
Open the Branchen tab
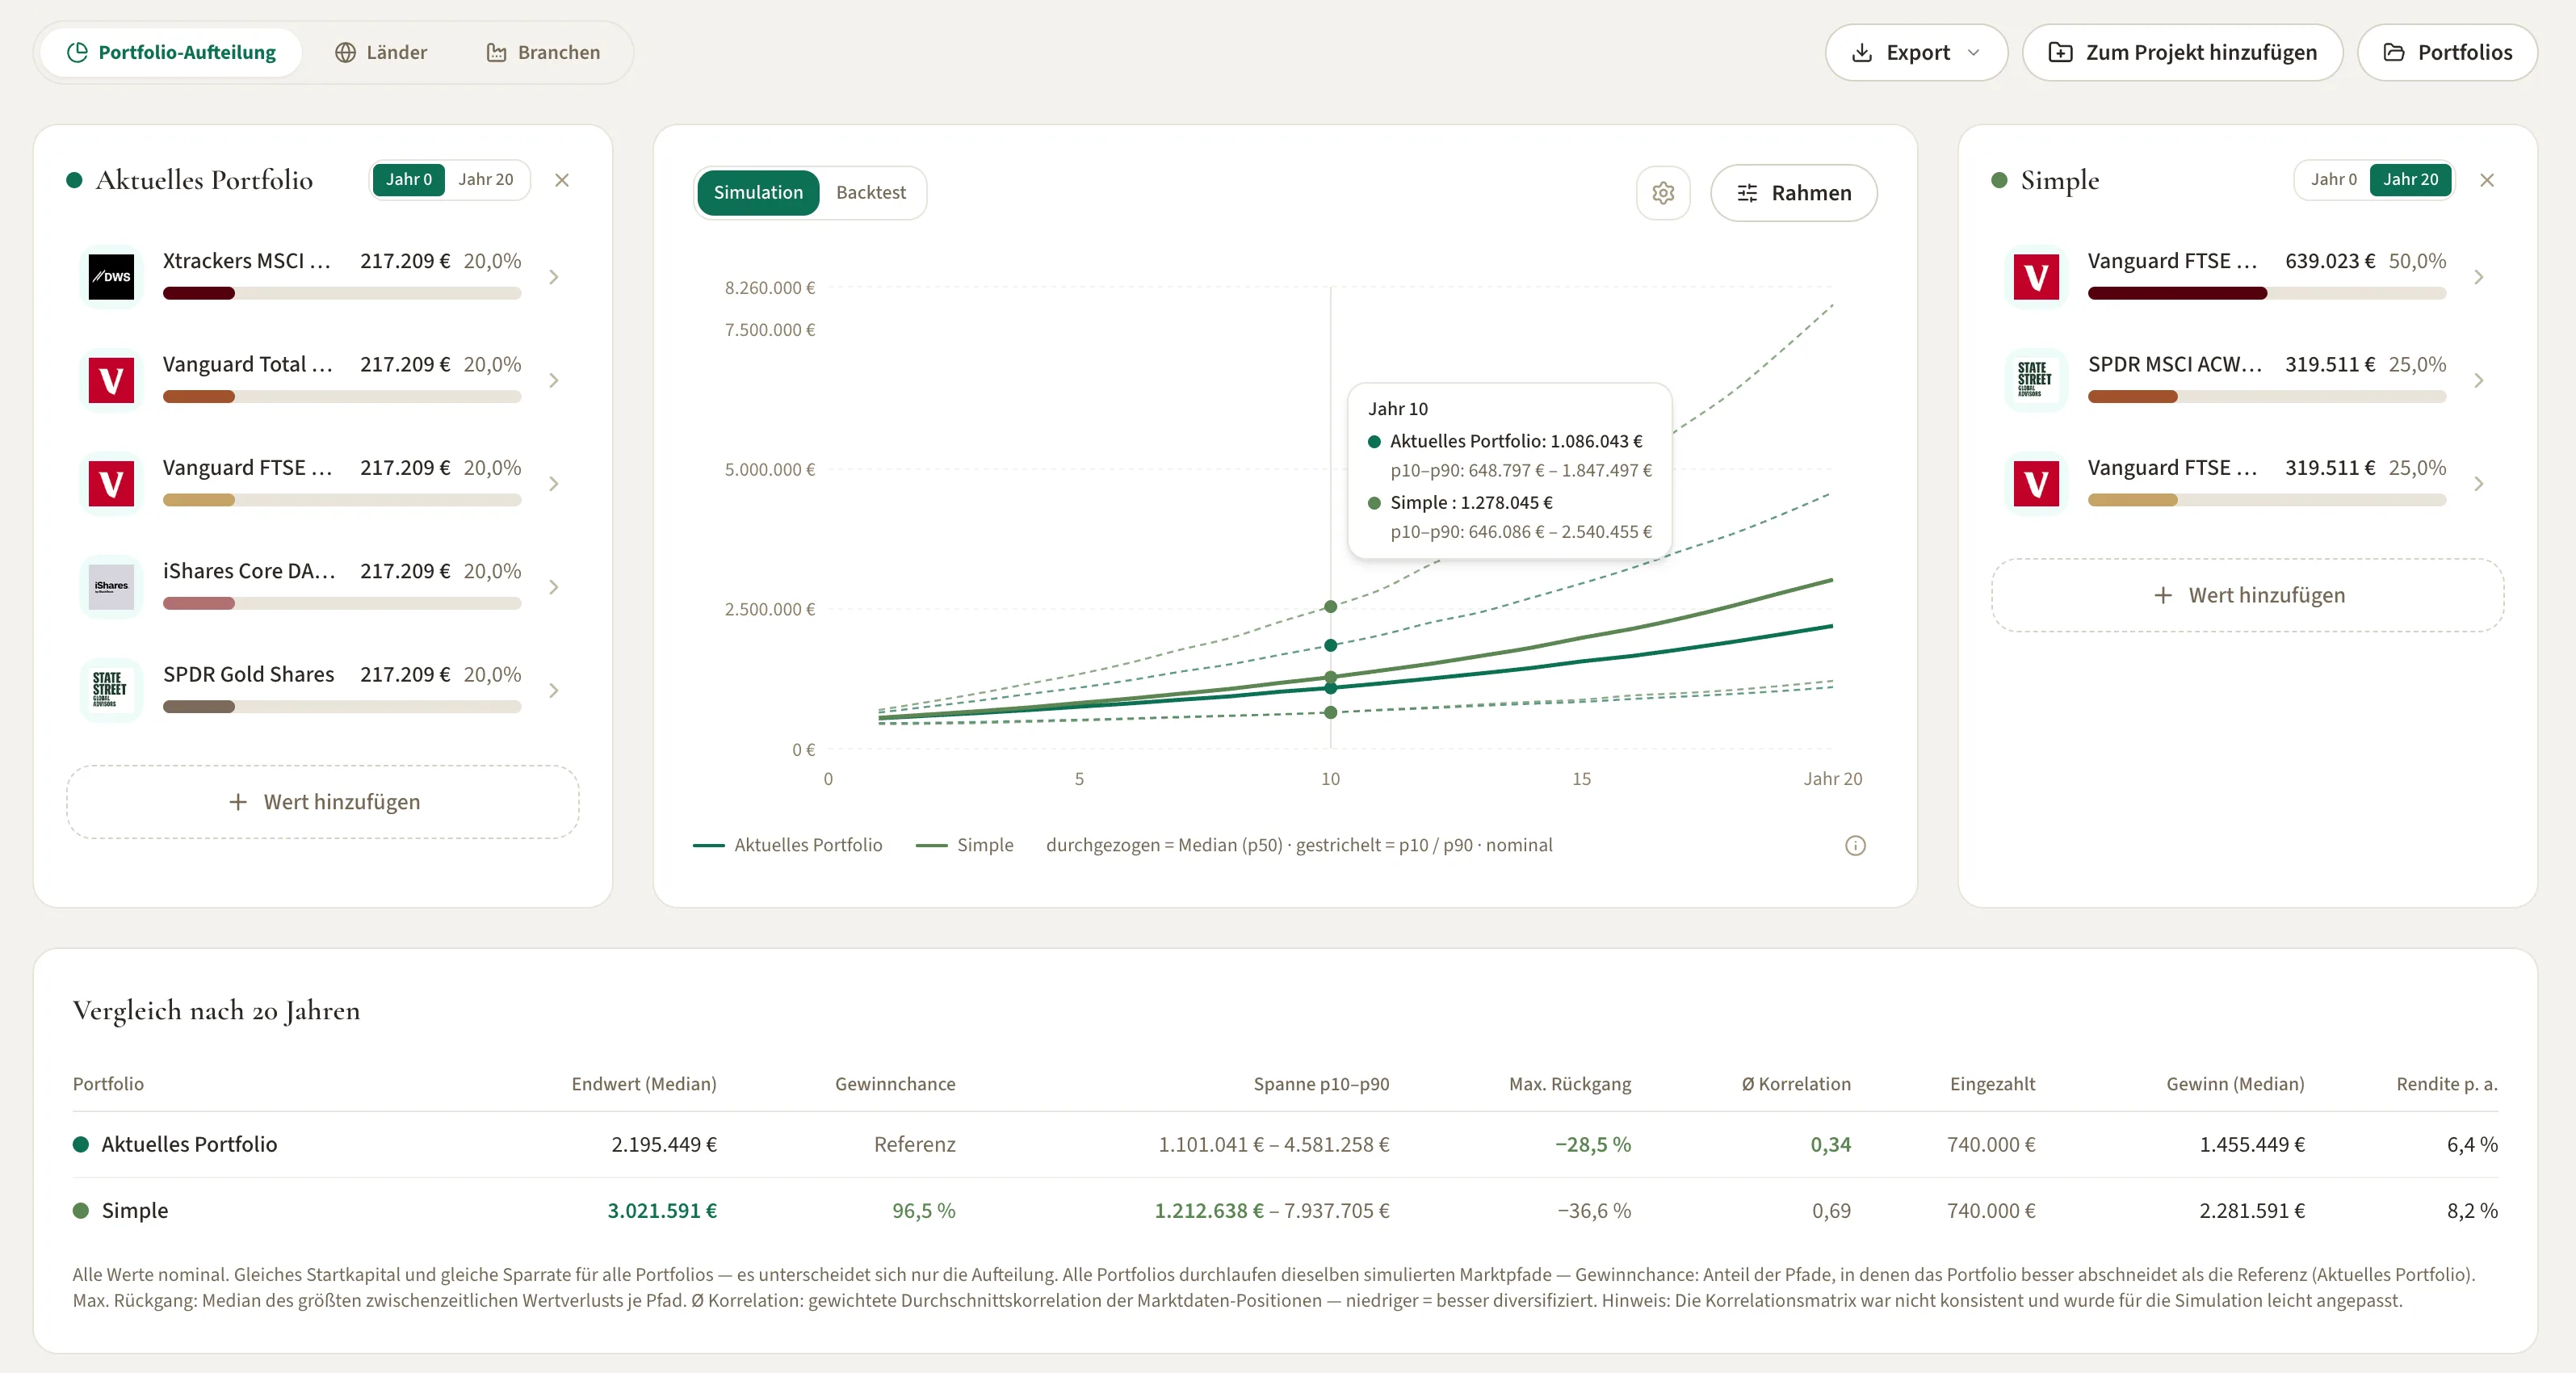[x=543, y=53]
